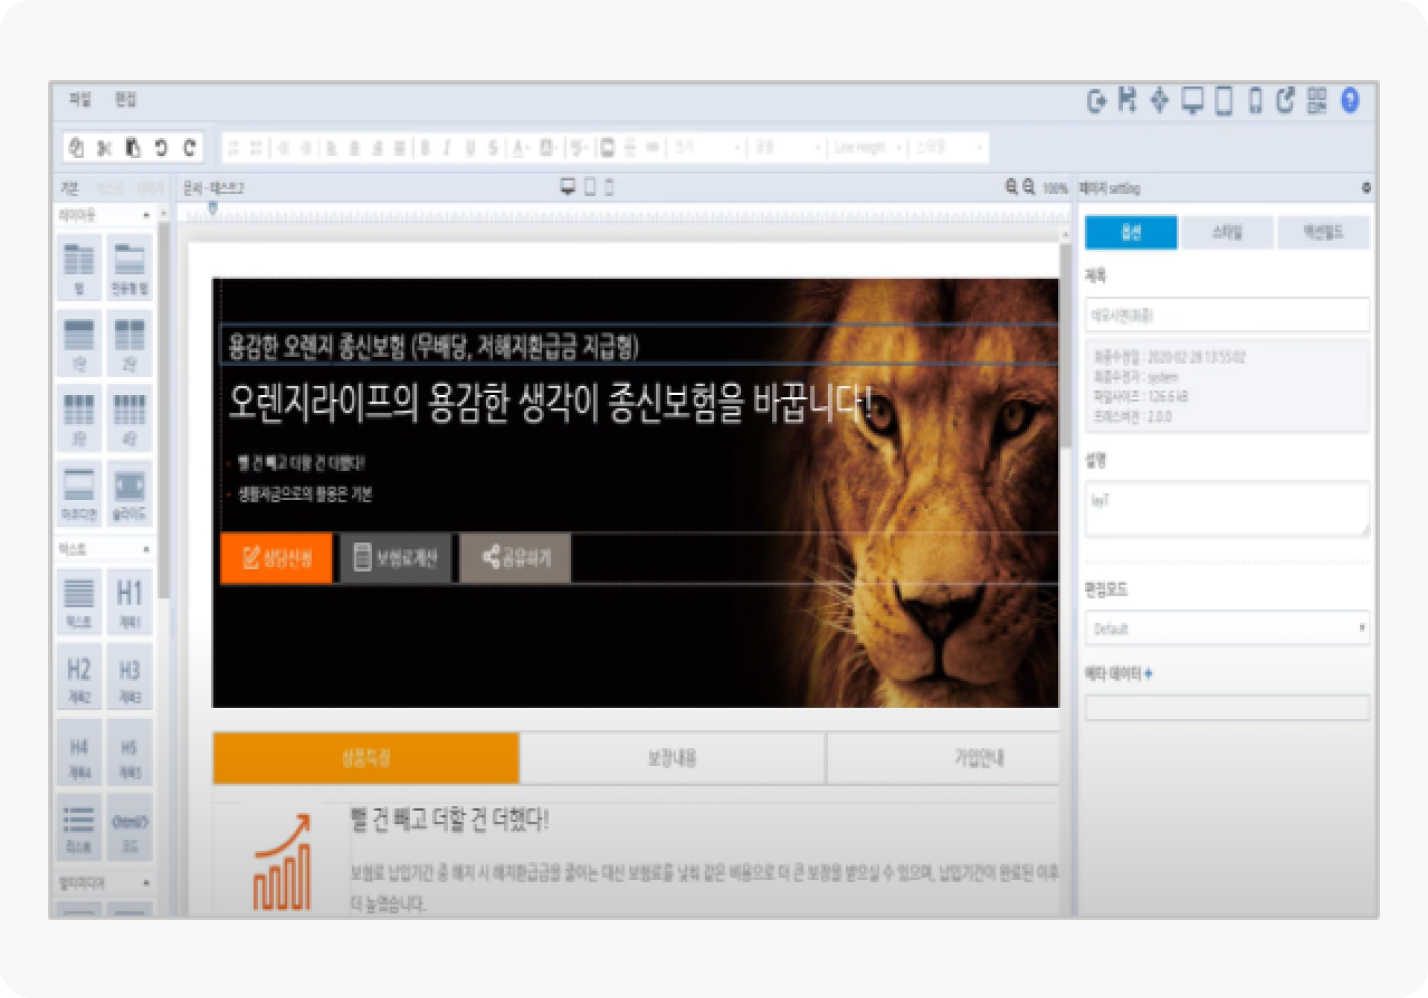Open the Default edit mode dropdown

coord(1227,629)
